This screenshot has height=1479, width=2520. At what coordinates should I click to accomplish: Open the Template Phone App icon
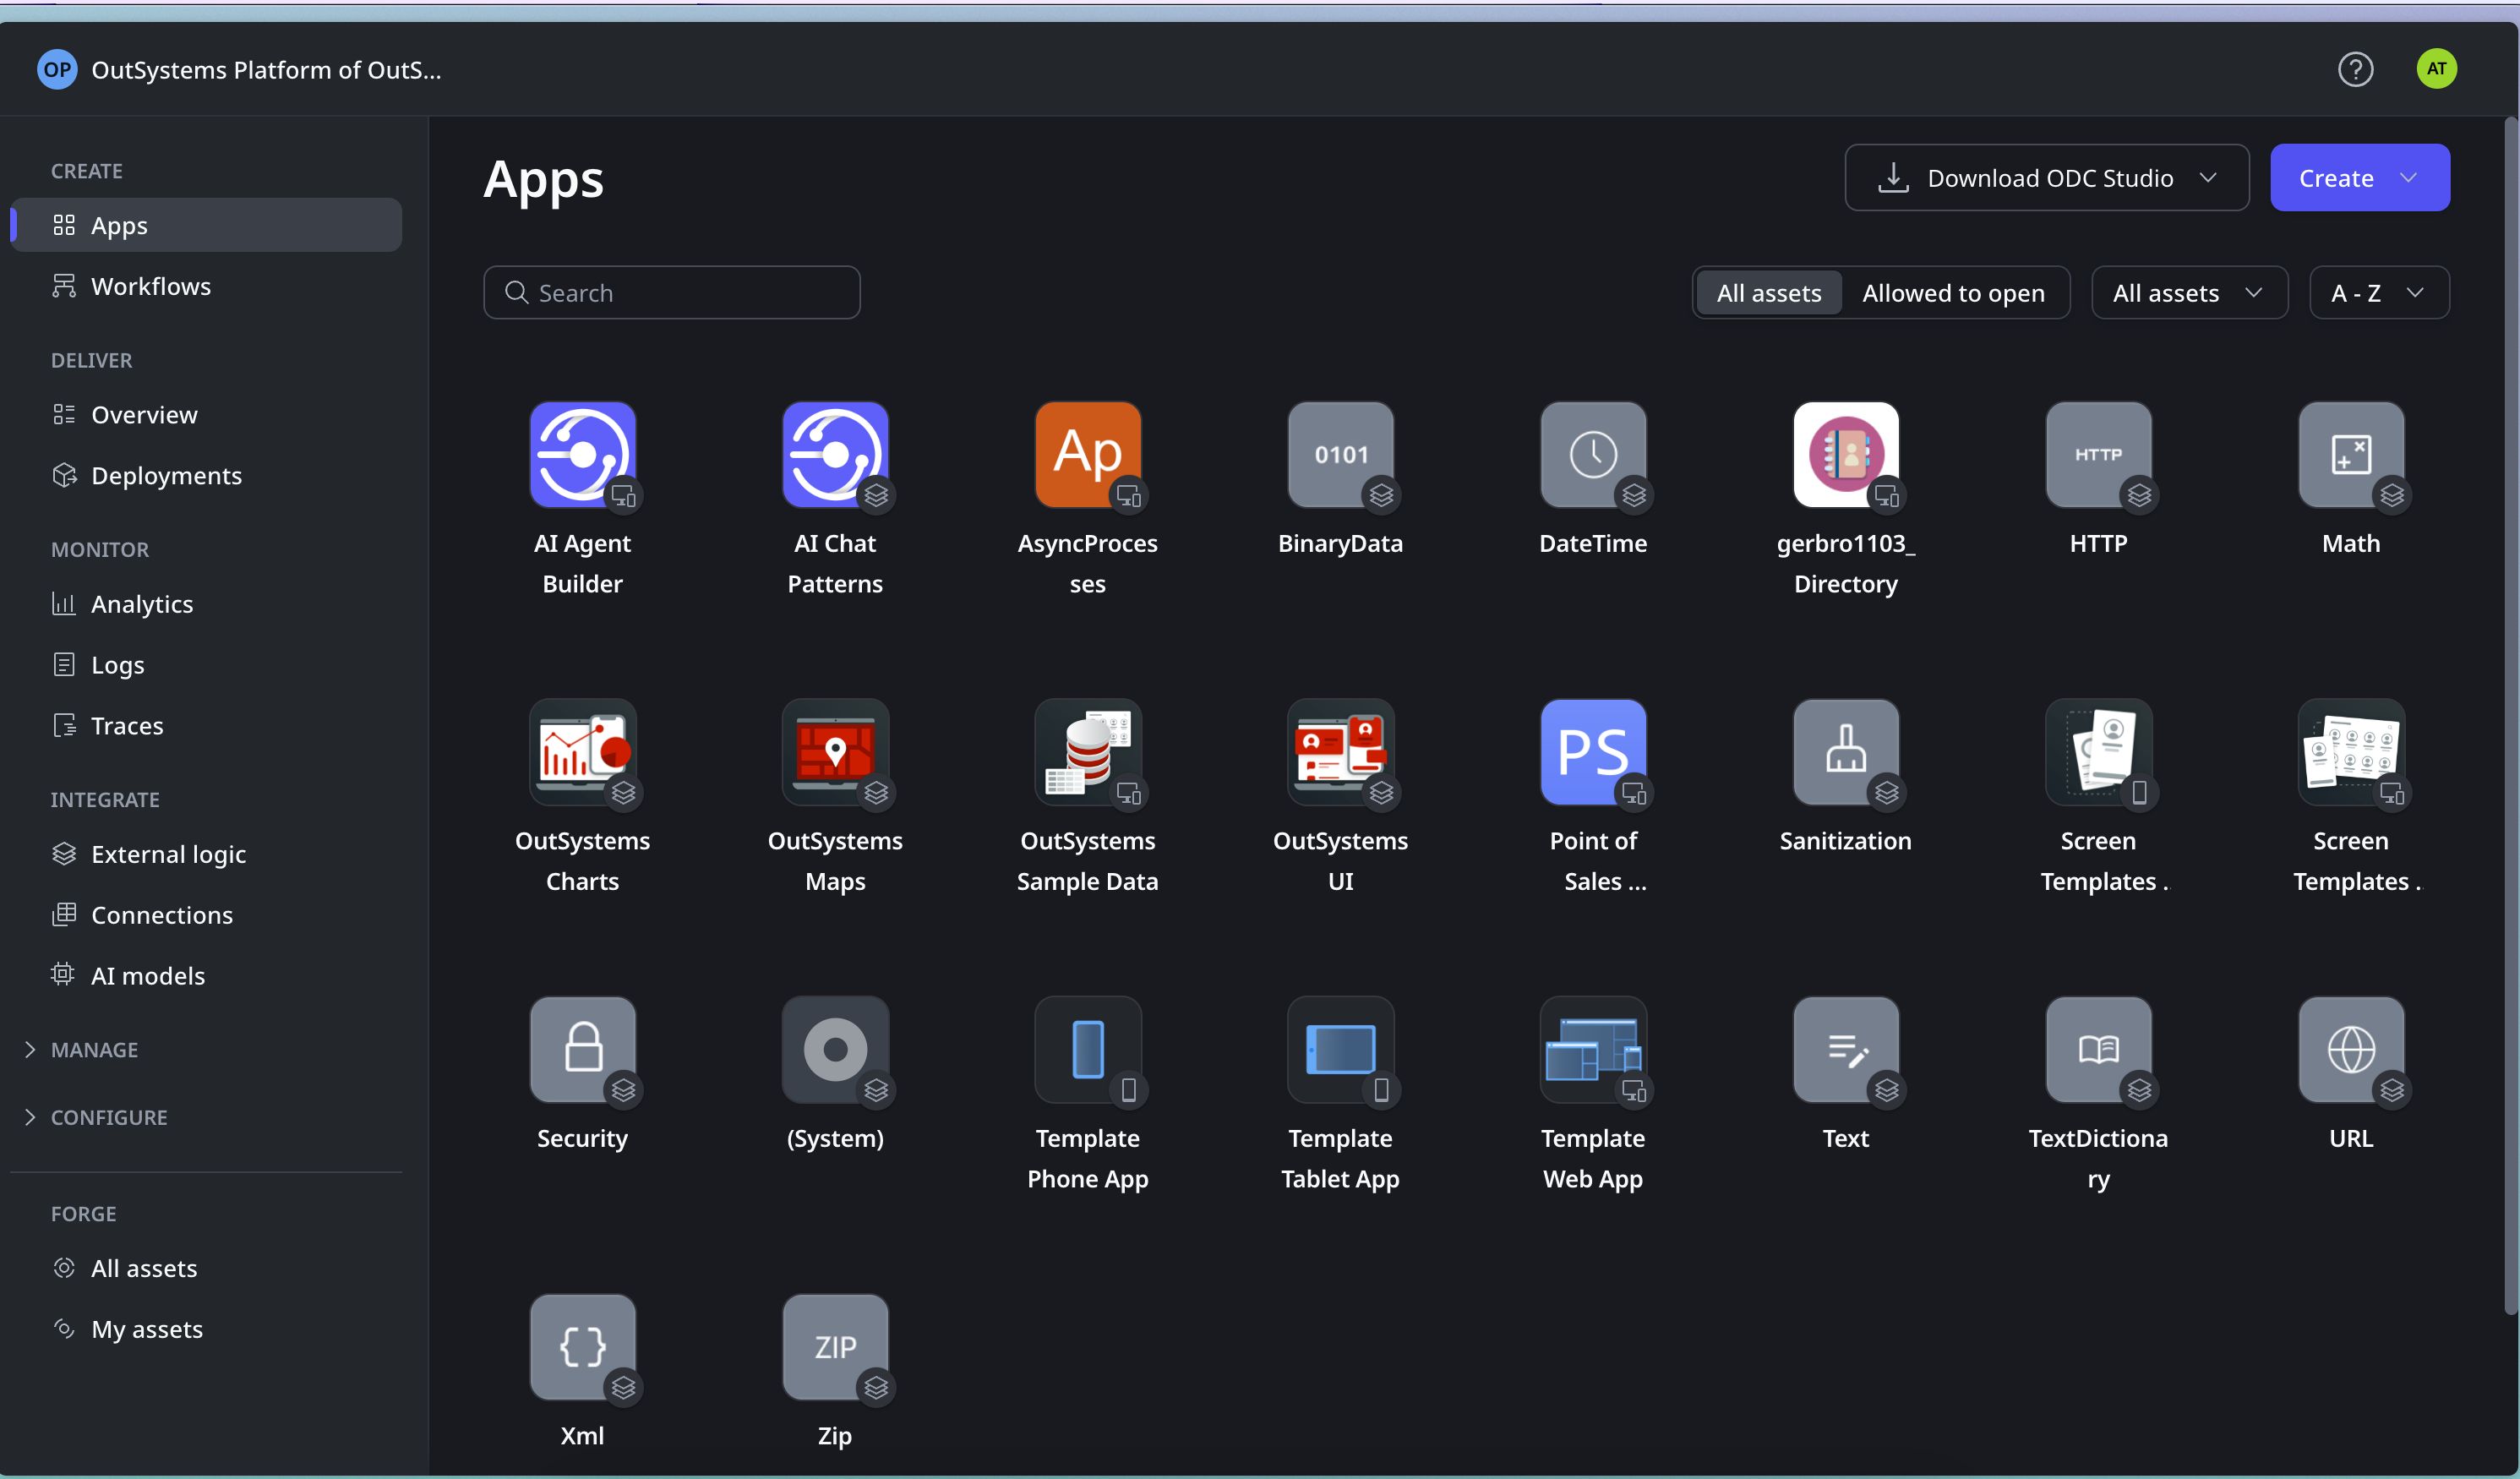click(x=1088, y=1050)
